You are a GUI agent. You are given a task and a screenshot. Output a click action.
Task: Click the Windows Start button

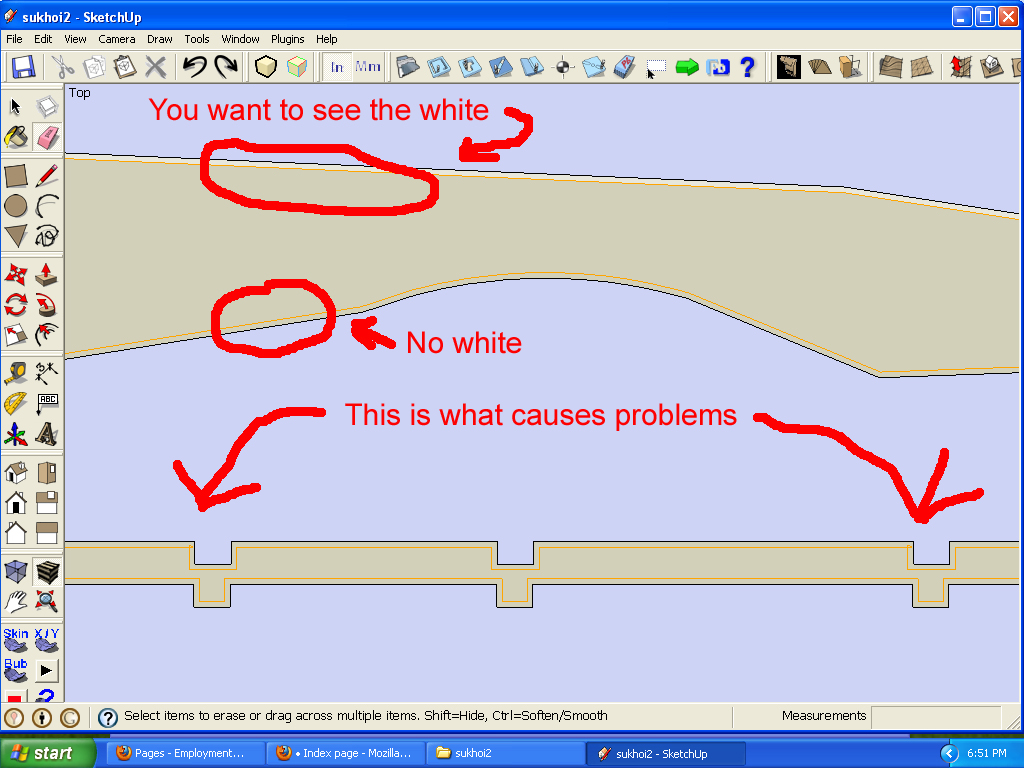47,753
